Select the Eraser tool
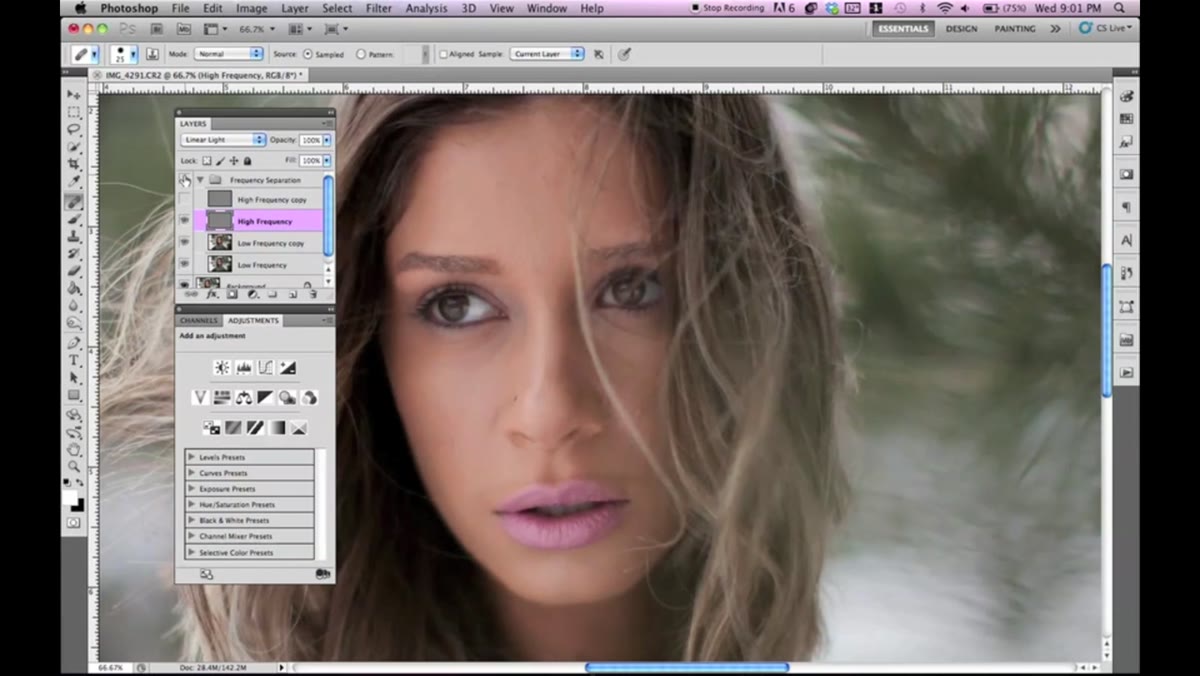The height and width of the screenshot is (676, 1200). click(74, 271)
